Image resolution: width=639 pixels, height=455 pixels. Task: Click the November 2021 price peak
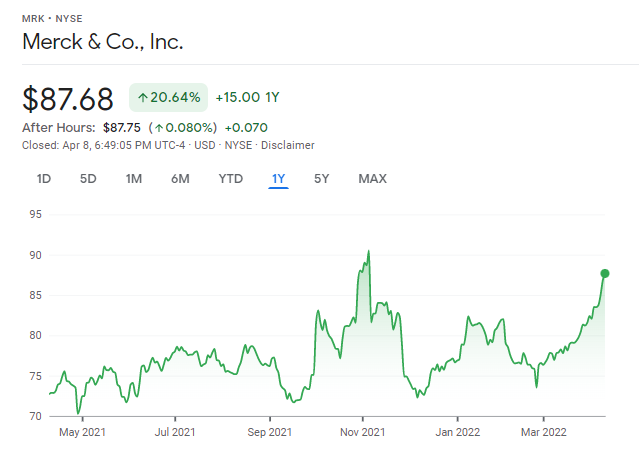[x=368, y=252]
